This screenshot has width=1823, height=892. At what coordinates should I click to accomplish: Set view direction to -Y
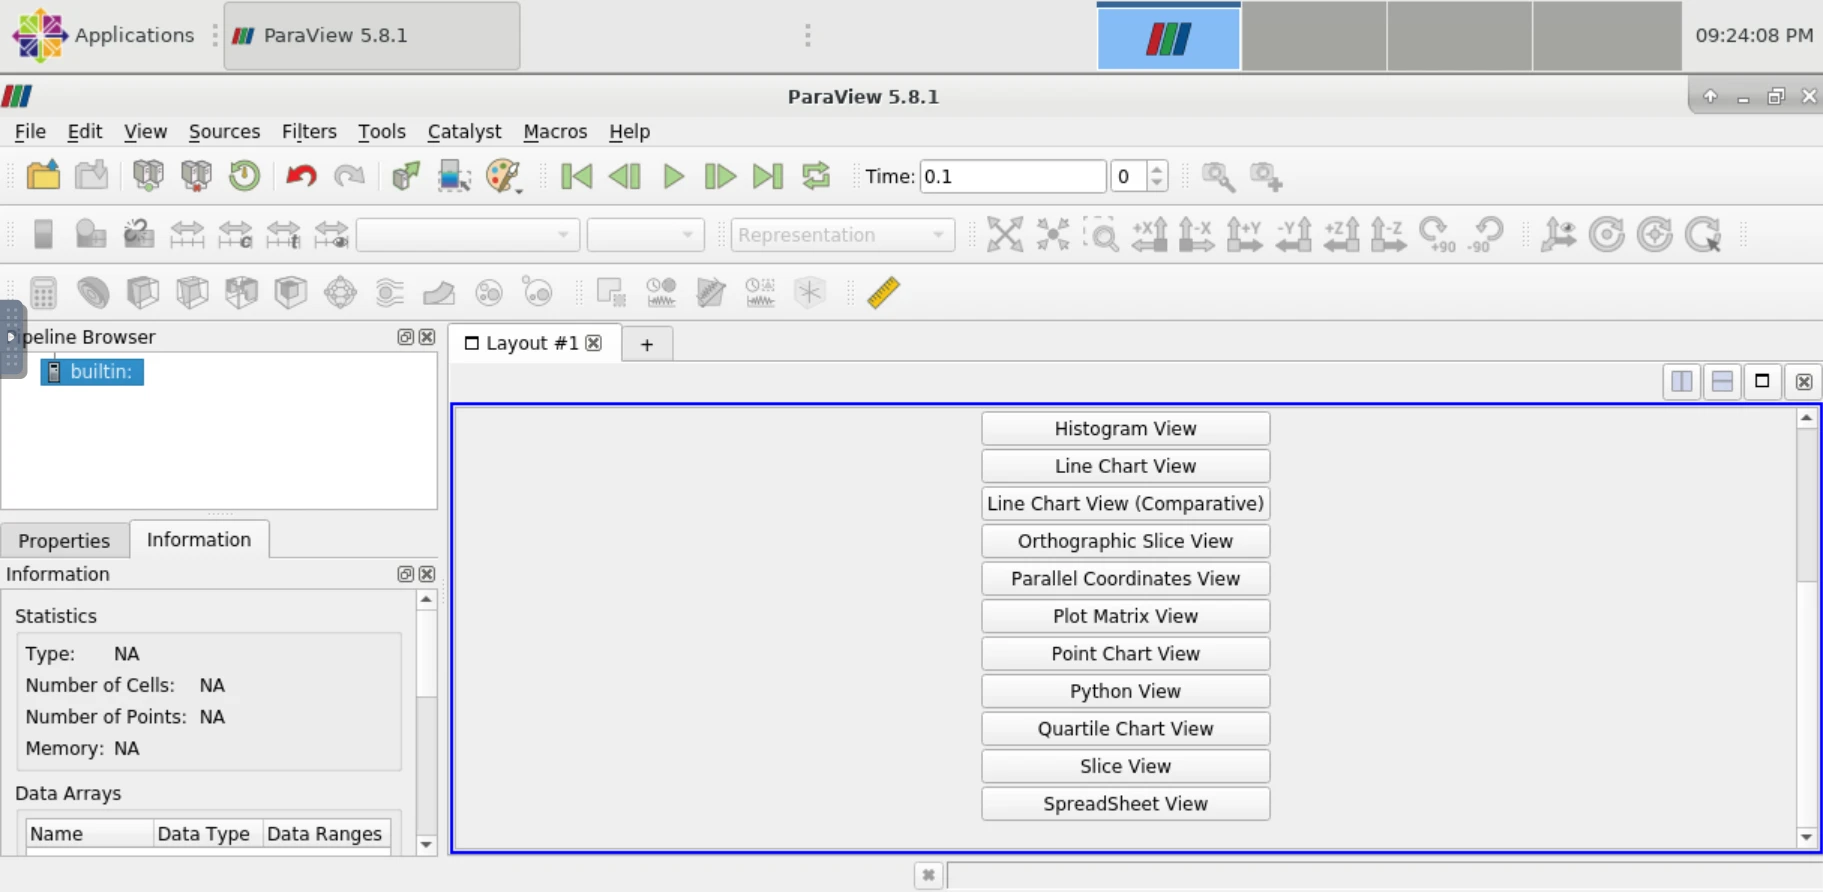(x=1293, y=234)
